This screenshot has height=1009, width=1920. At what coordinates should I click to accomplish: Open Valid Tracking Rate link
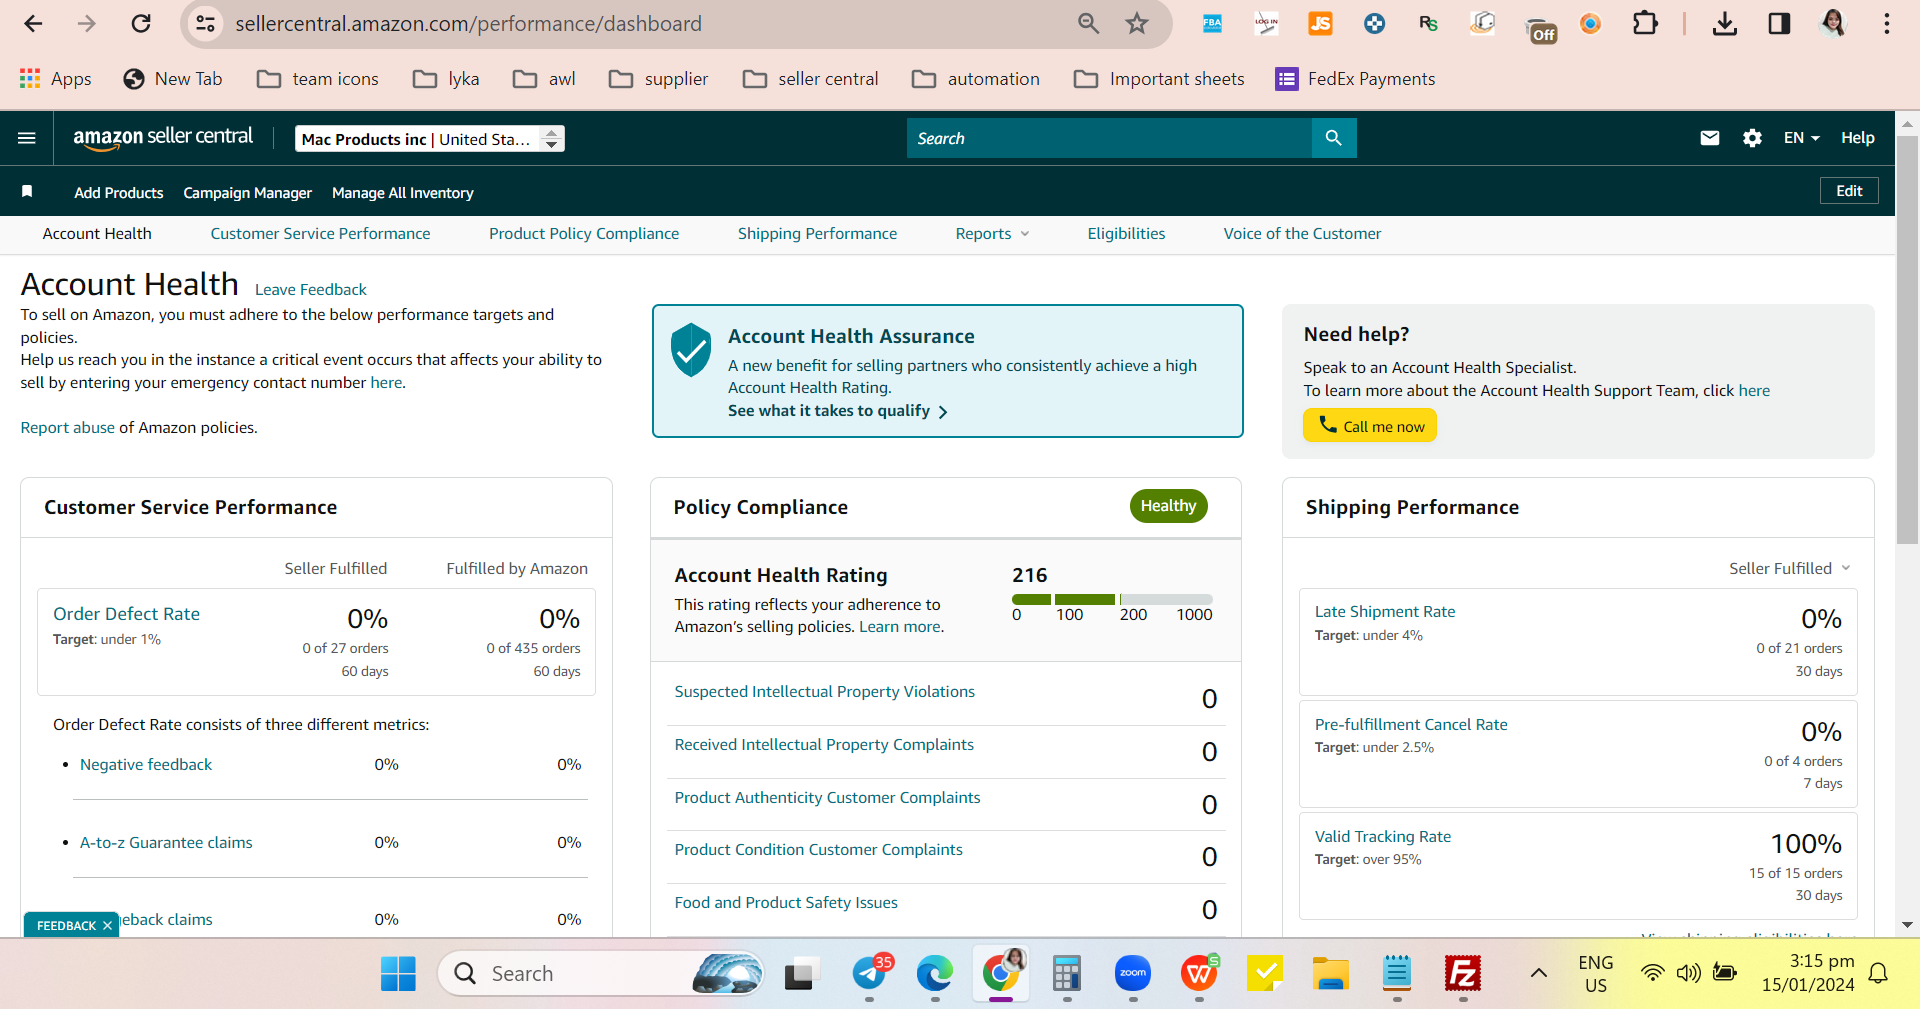point(1382,837)
